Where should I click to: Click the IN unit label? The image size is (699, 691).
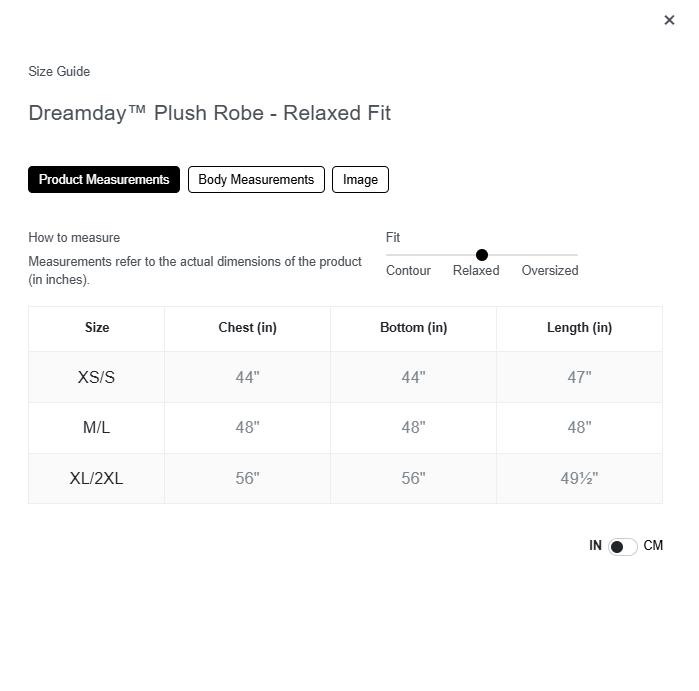pos(595,546)
